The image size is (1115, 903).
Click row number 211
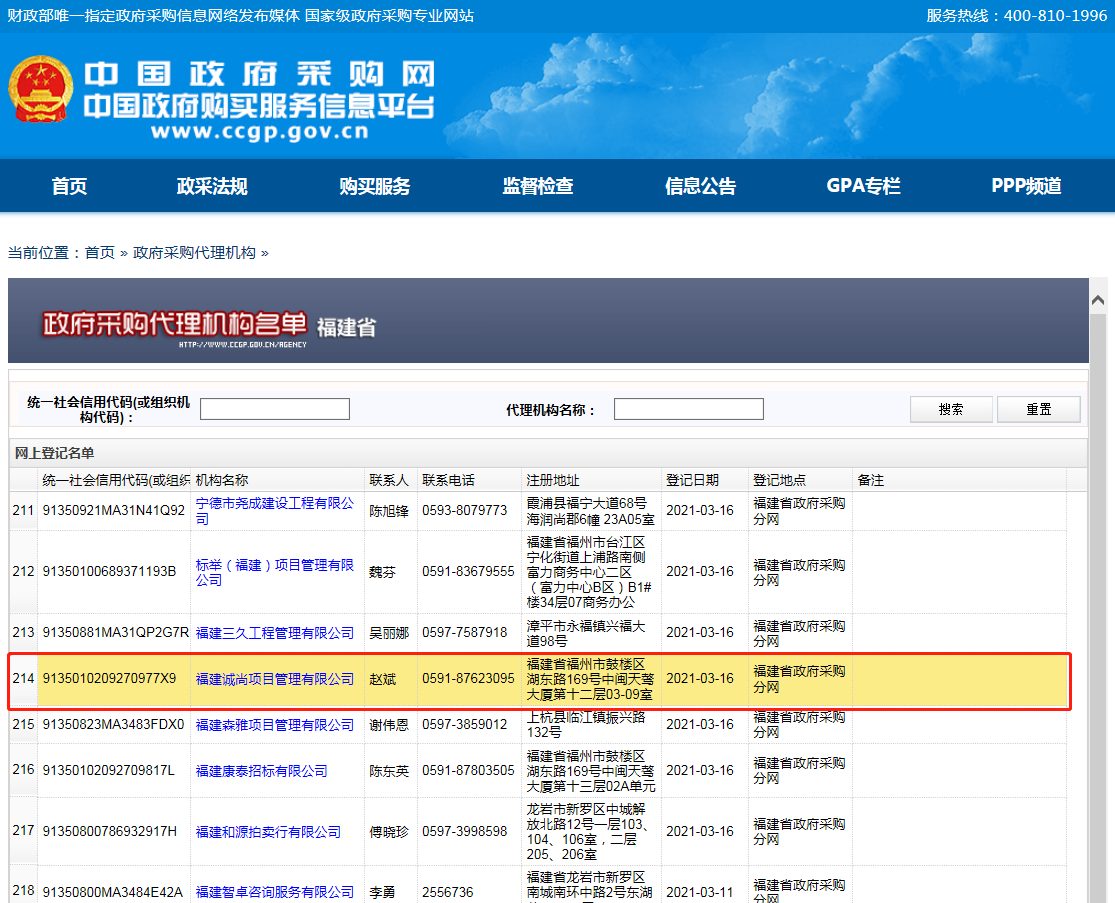(x=23, y=511)
